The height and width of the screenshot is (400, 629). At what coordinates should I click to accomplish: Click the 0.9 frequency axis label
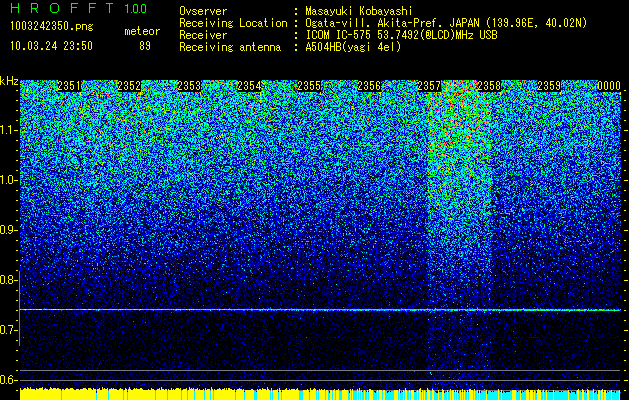(x=7, y=230)
